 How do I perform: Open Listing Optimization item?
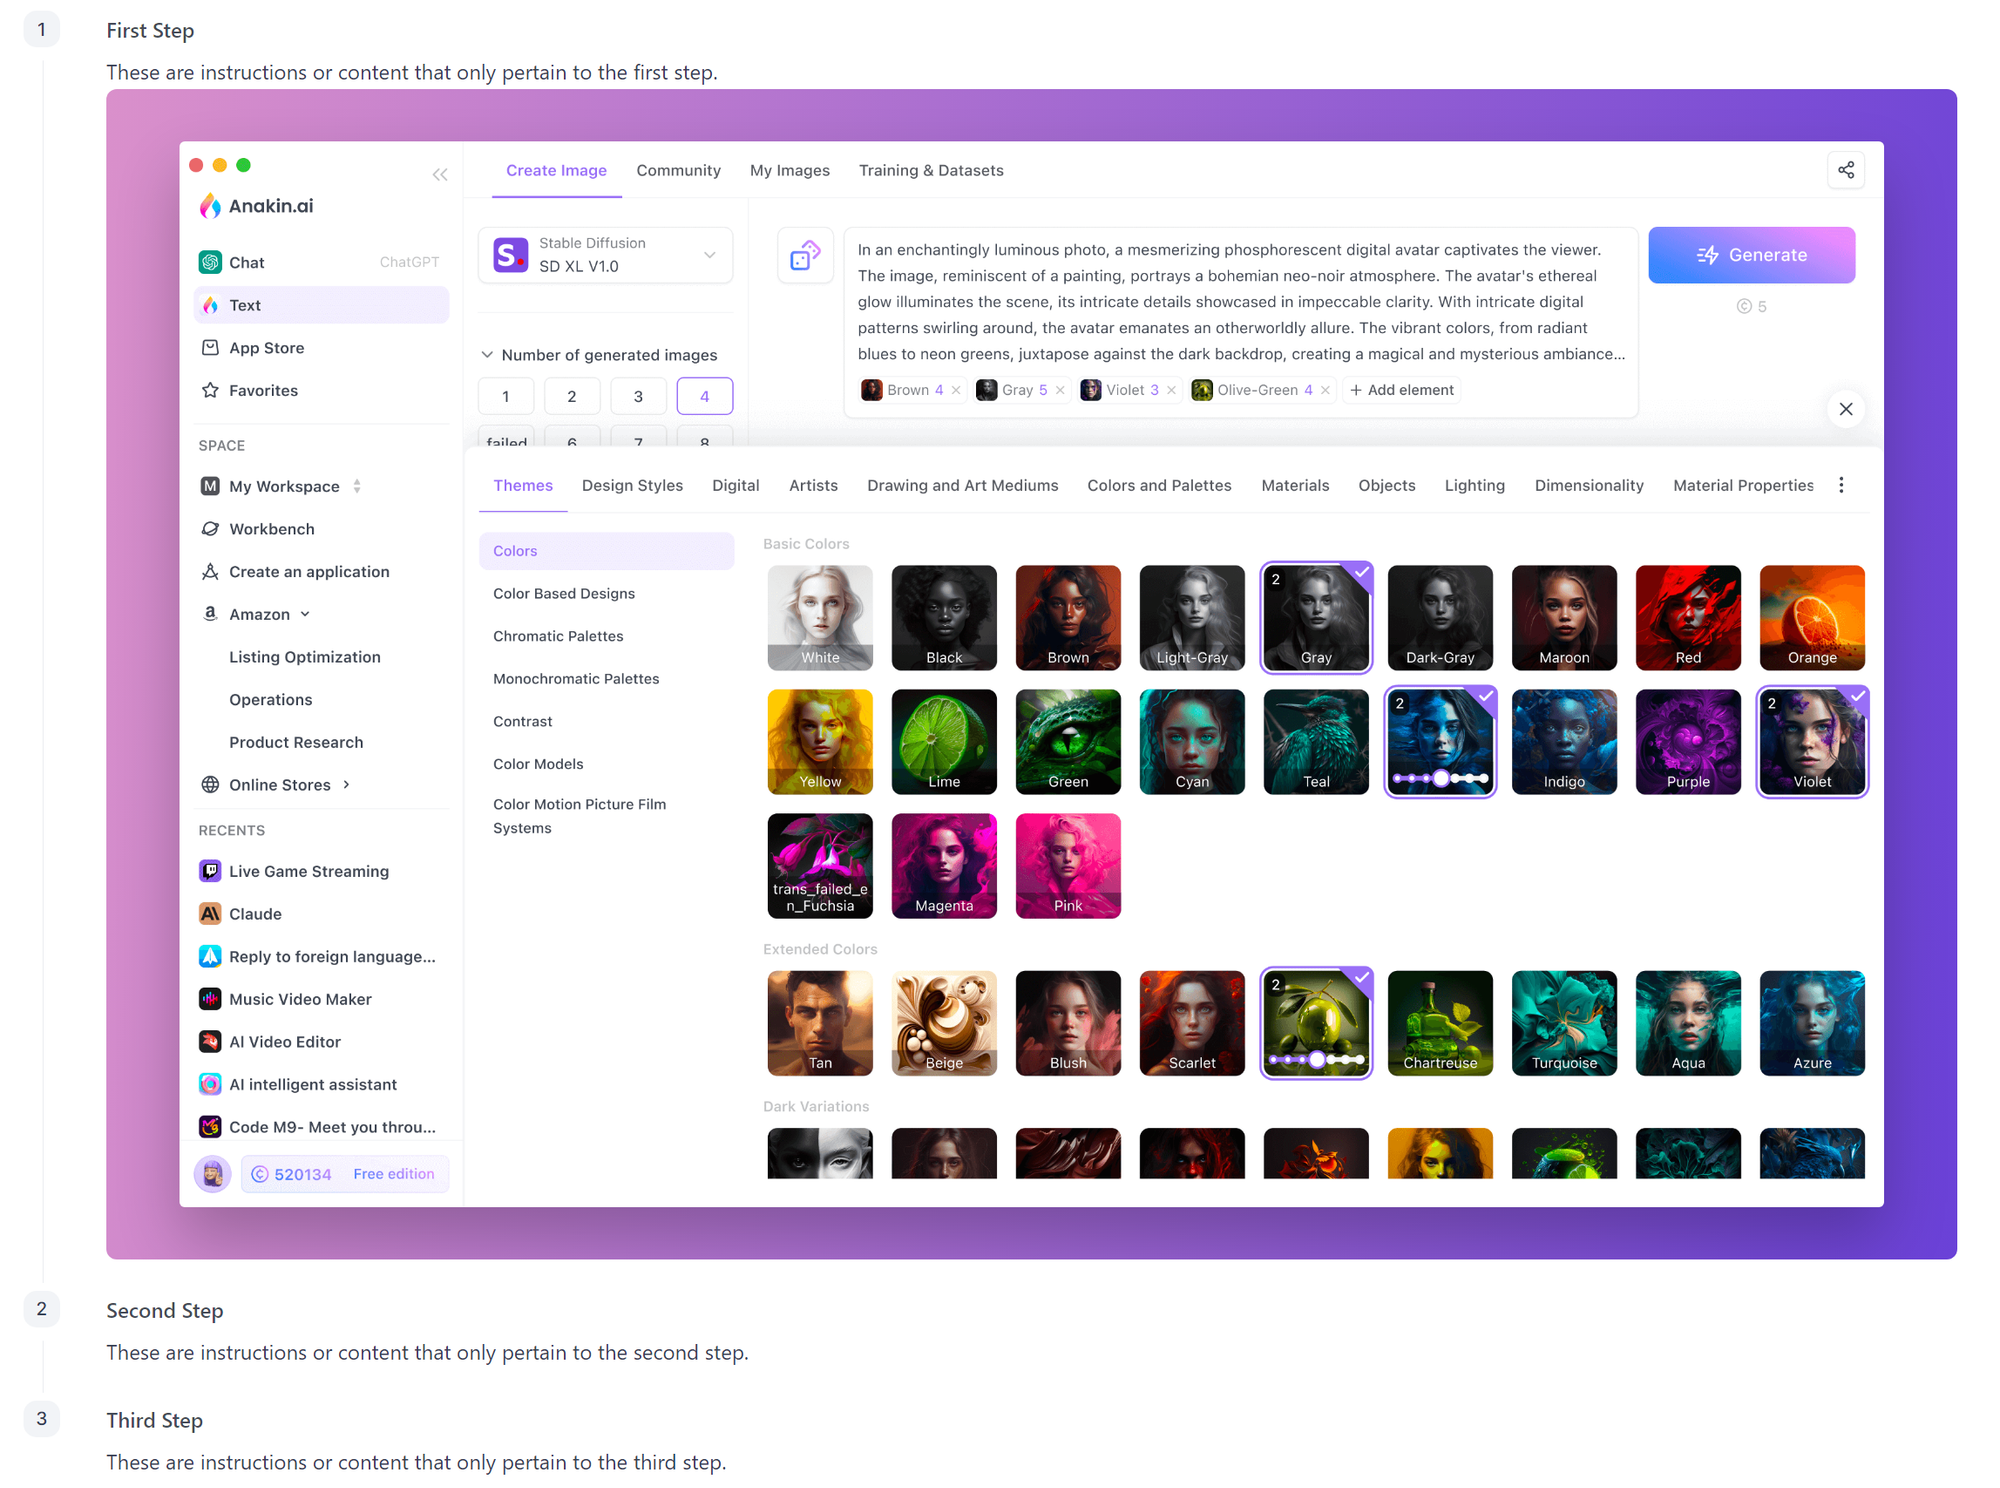coord(305,657)
